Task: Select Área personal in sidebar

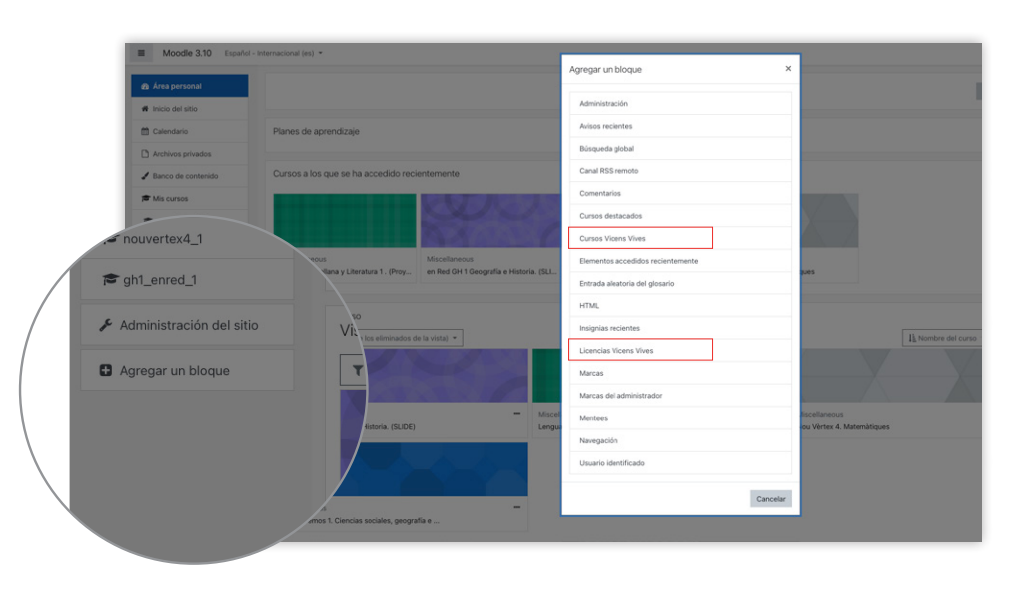Action: pos(190,86)
